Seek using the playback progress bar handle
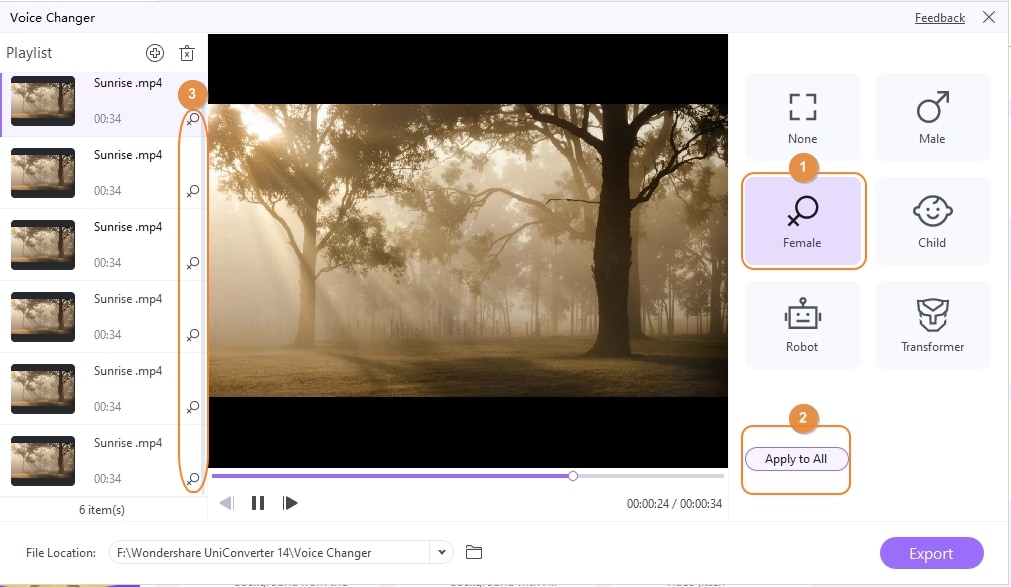 573,476
